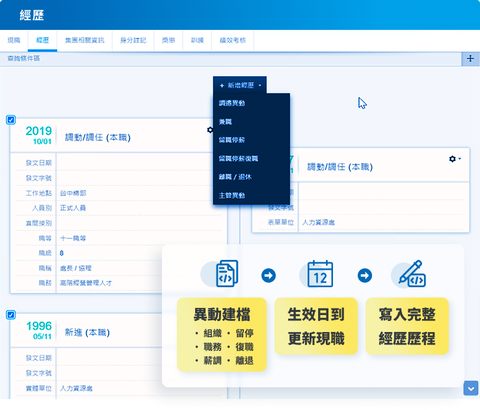
Task: Click 人力資源處 in the right card
Action: (318, 222)
